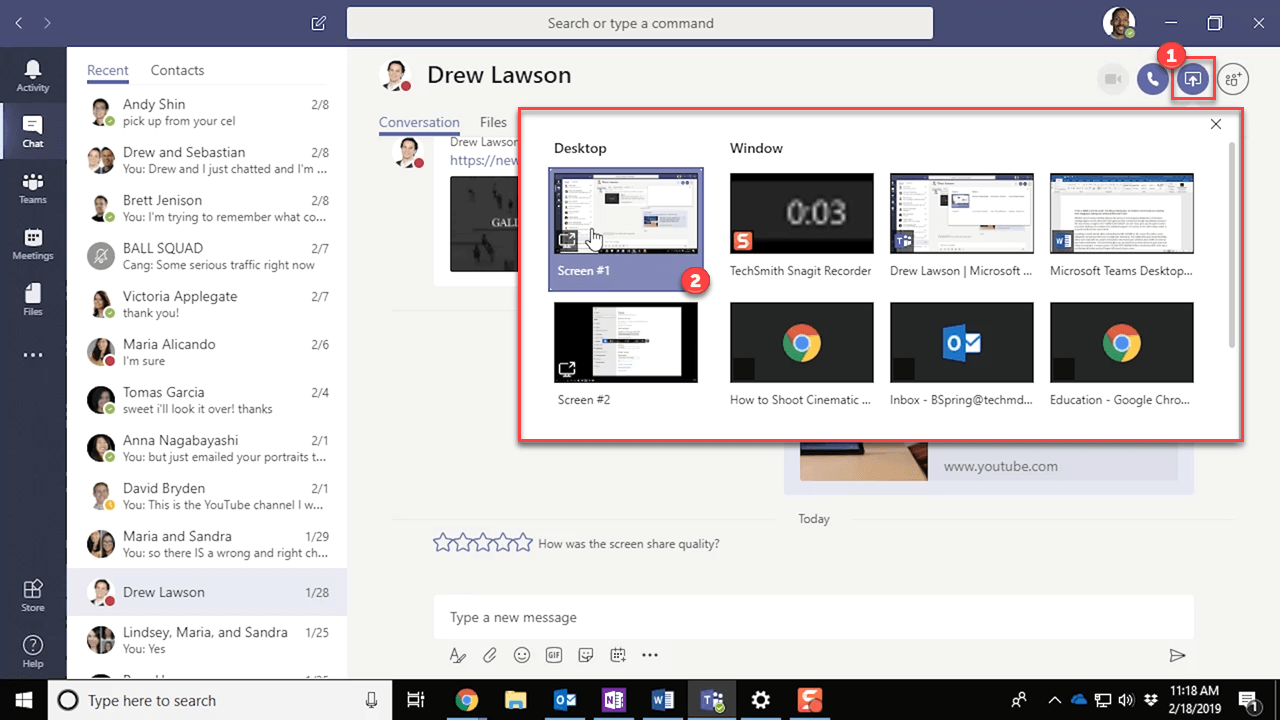Open the Files section in sidebar
Viewport: 1280px width, 720px height.
pyautogui.click(x=33, y=300)
